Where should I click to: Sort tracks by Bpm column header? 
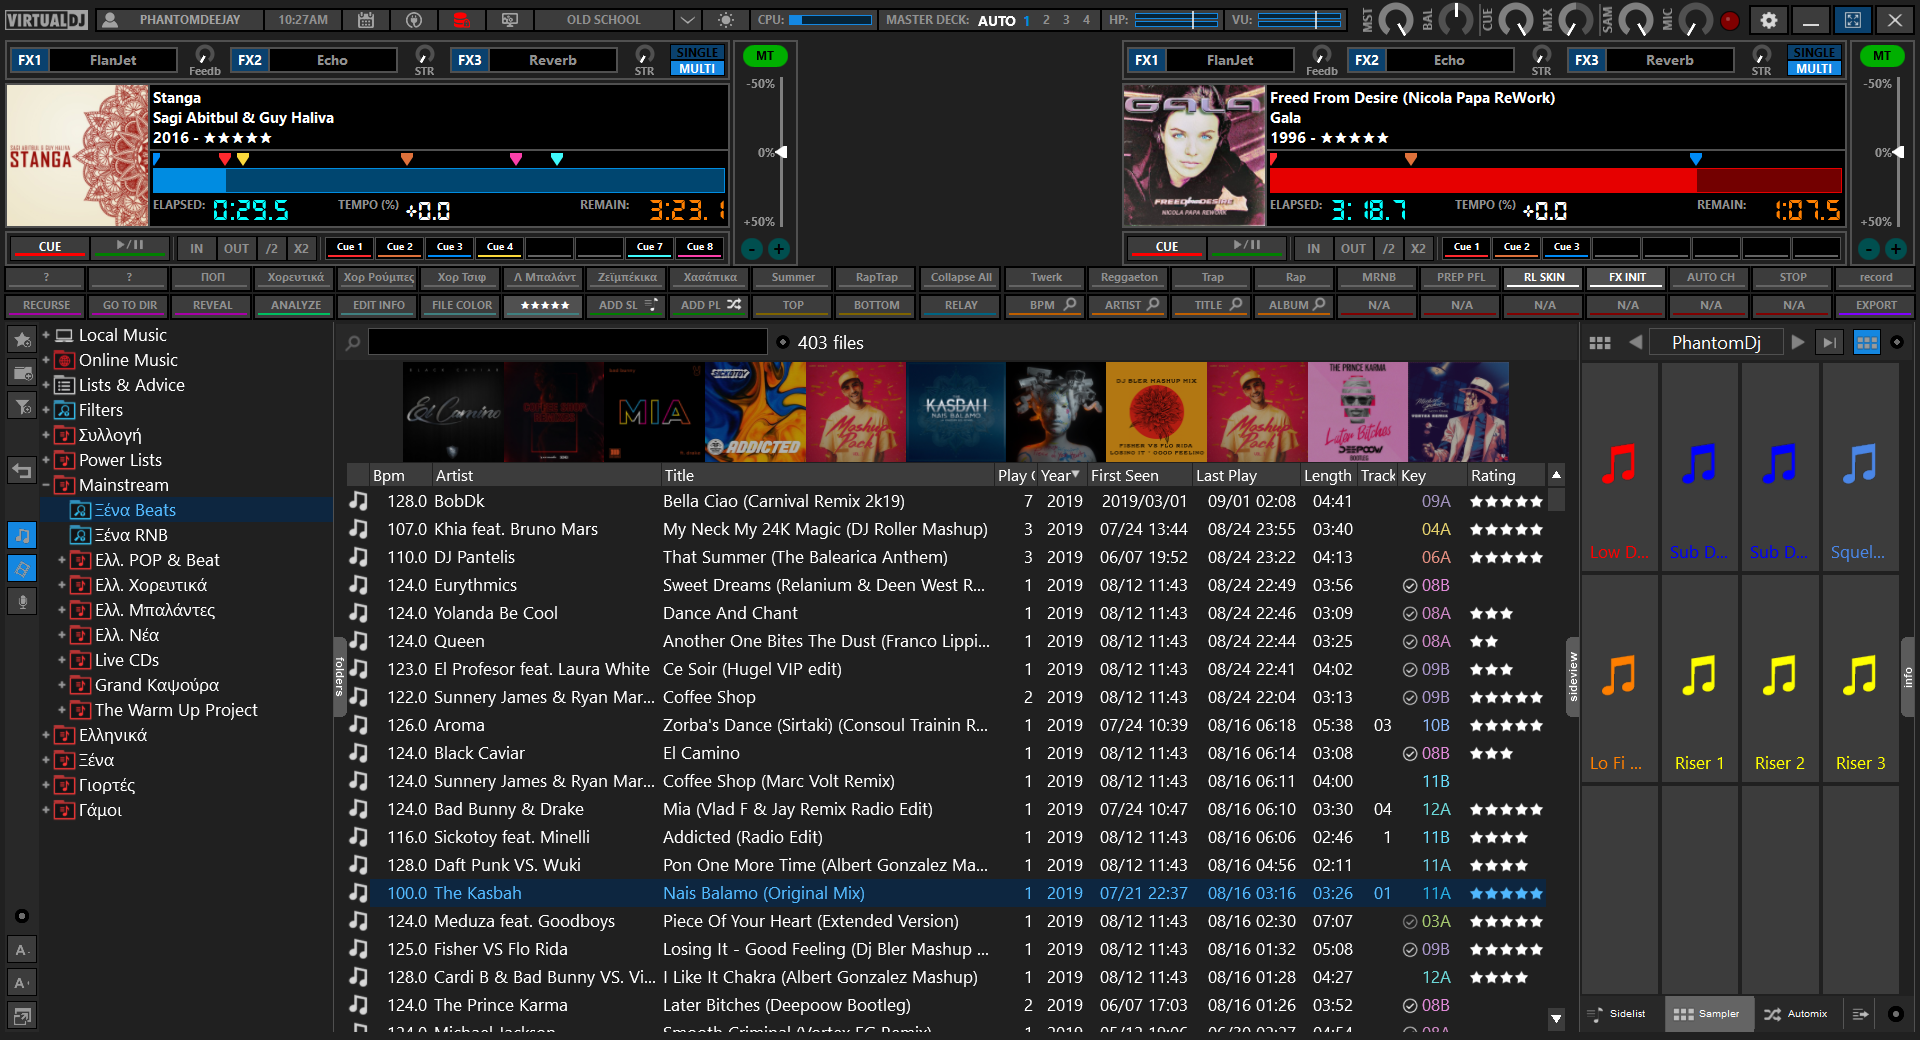399,476
